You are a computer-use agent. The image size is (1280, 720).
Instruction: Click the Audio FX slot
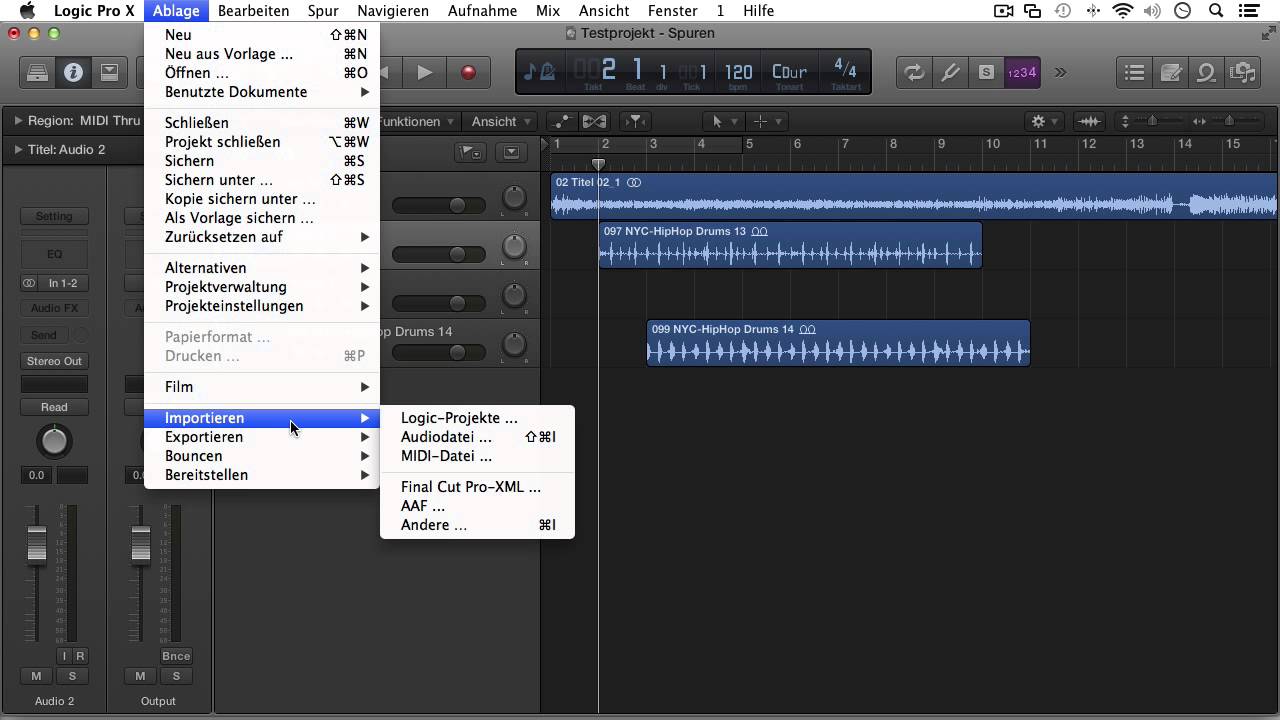(x=54, y=308)
